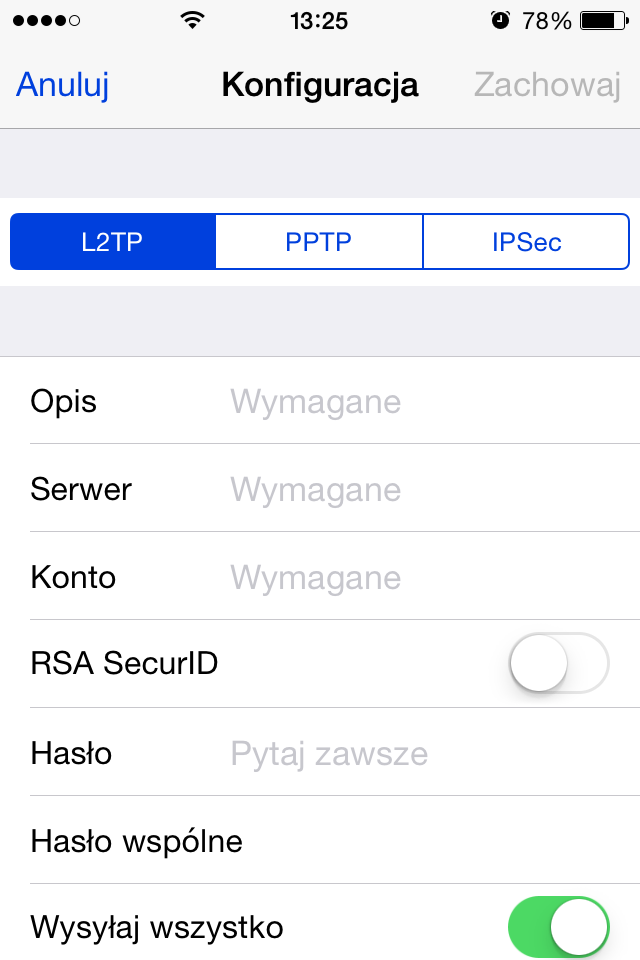
Task: Tap the battery indicator icon
Action: [x=604, y=21]
